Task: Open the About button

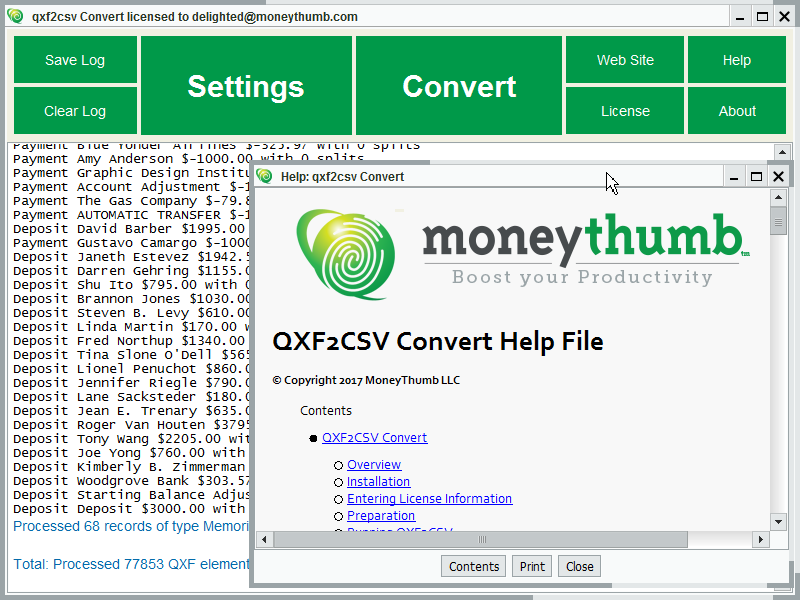Action: pyautogui.click(x=737, y=111)
